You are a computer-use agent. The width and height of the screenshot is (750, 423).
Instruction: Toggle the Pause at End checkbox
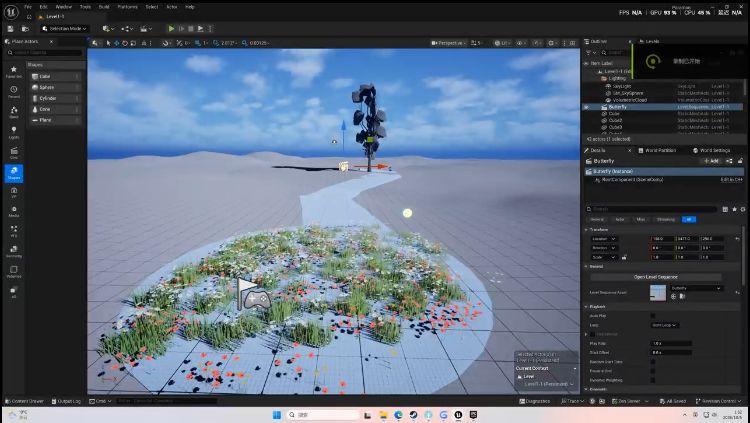(x=653, y=371)
